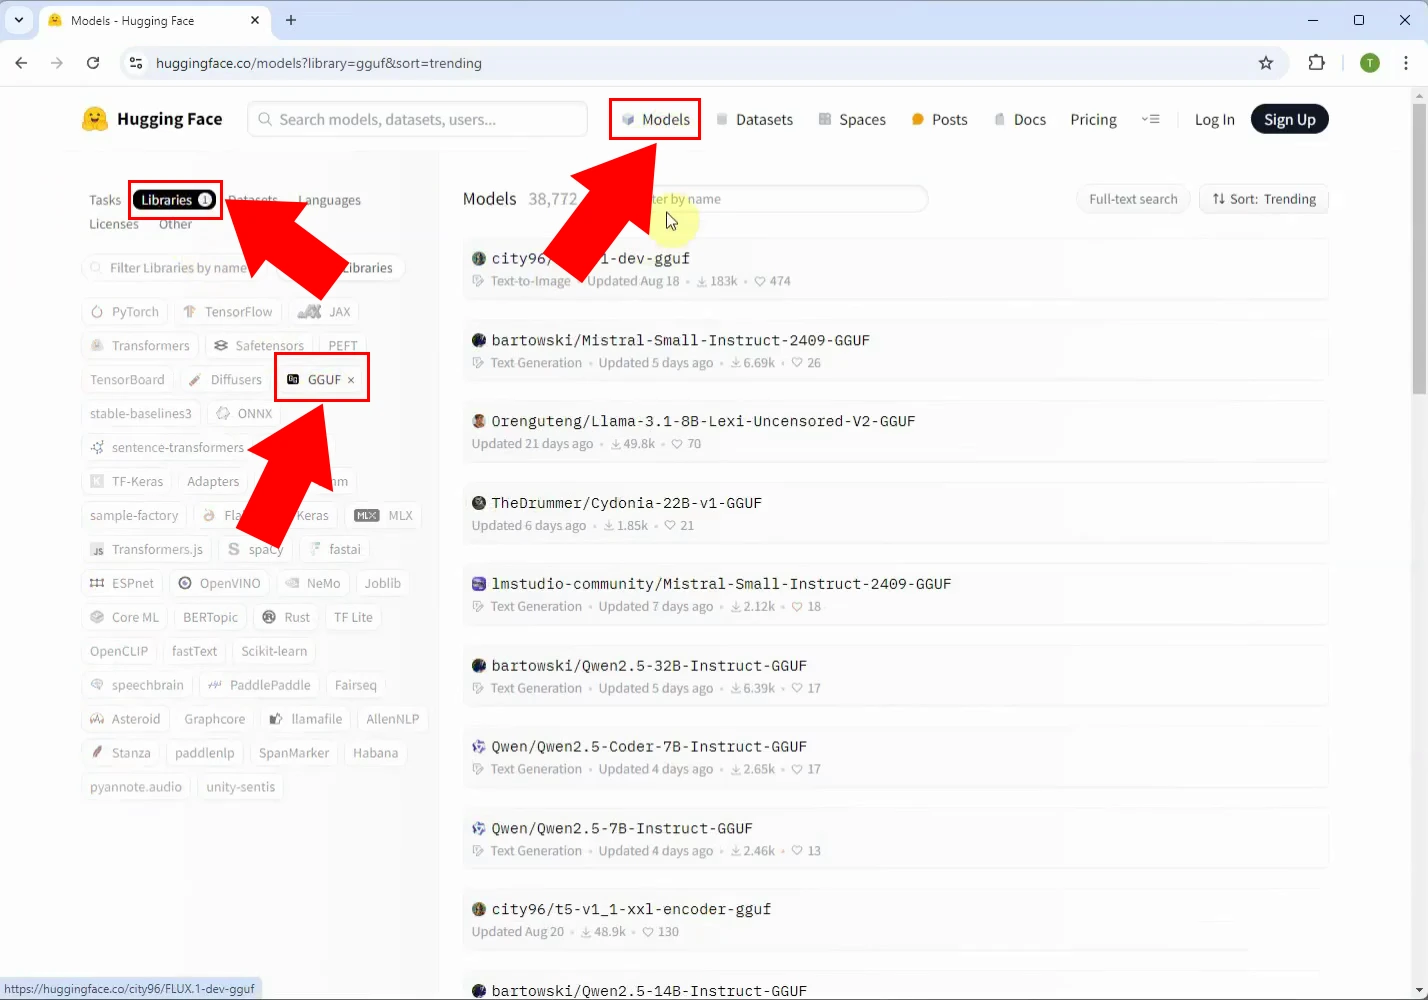The height and width of the screenshot is (1000, 1428).
Task: Open the Chrome three-dot menu
Action: [1406, 63]
